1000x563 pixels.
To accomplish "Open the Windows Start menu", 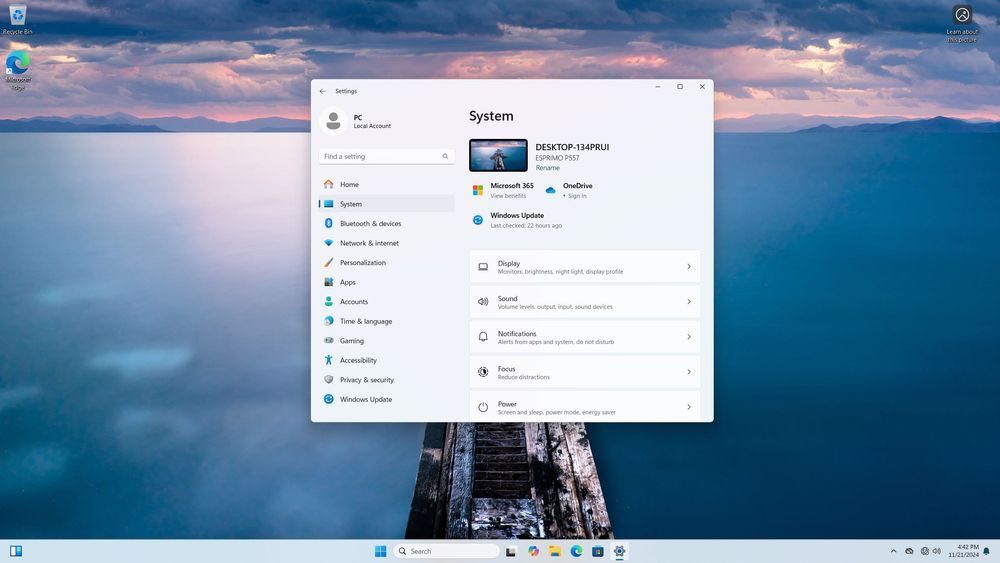I will (381, 551).
